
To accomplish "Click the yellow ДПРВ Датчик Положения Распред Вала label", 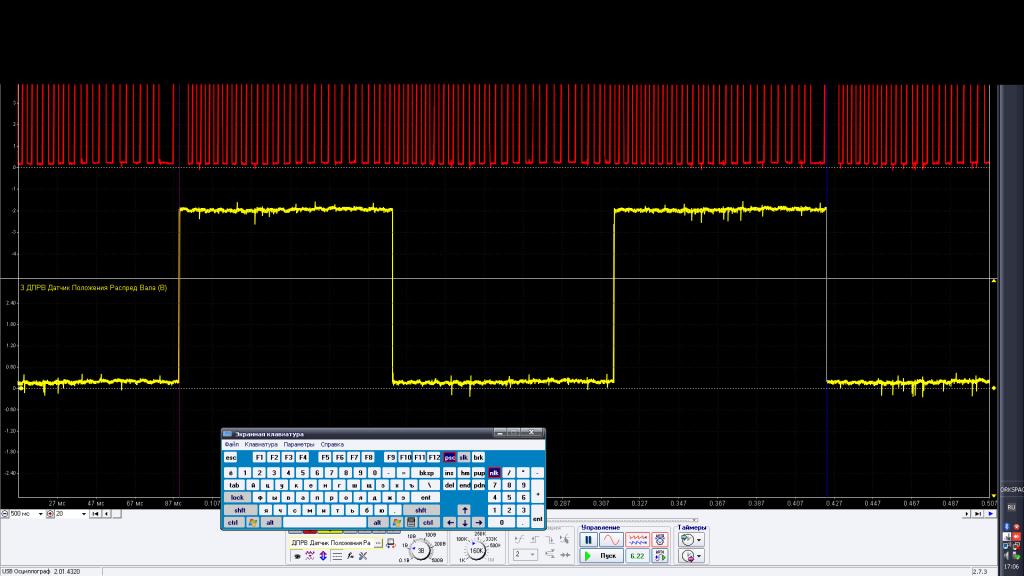I will 93,287.
